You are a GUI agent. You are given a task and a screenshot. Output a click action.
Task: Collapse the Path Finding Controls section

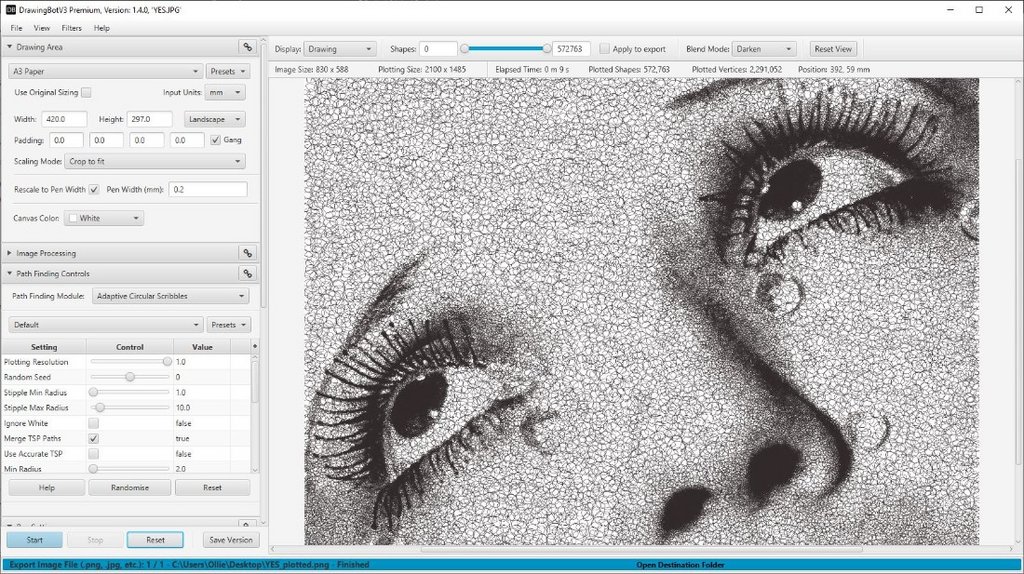[10, 274]
